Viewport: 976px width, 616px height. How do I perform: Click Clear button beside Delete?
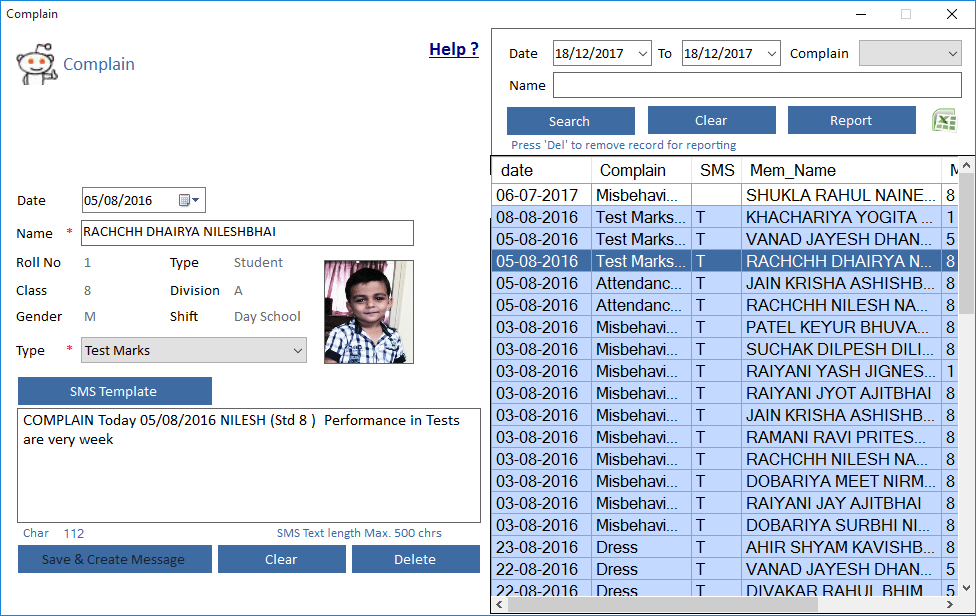[281, 559]
